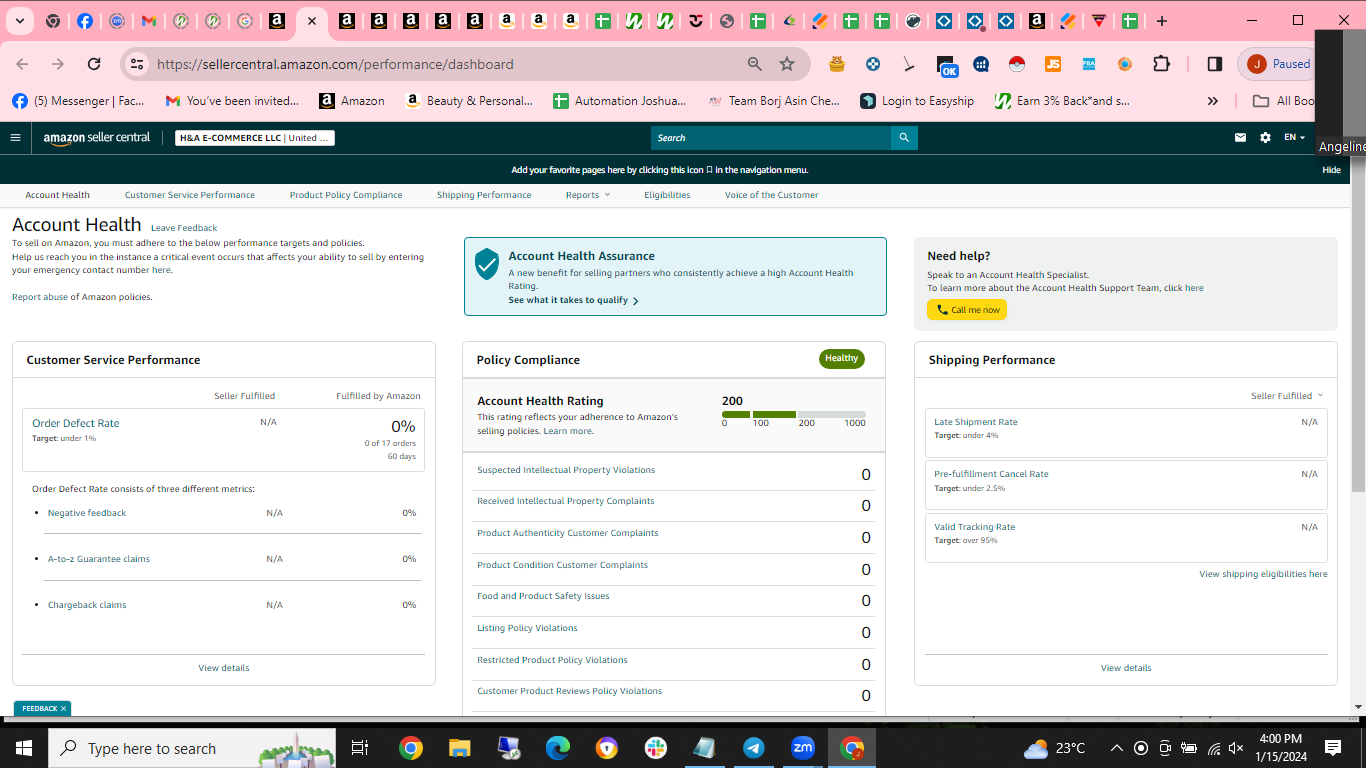Change the Seller Fulfilled shipping dropdown
1366x768 pixels.
[1287, 396]
